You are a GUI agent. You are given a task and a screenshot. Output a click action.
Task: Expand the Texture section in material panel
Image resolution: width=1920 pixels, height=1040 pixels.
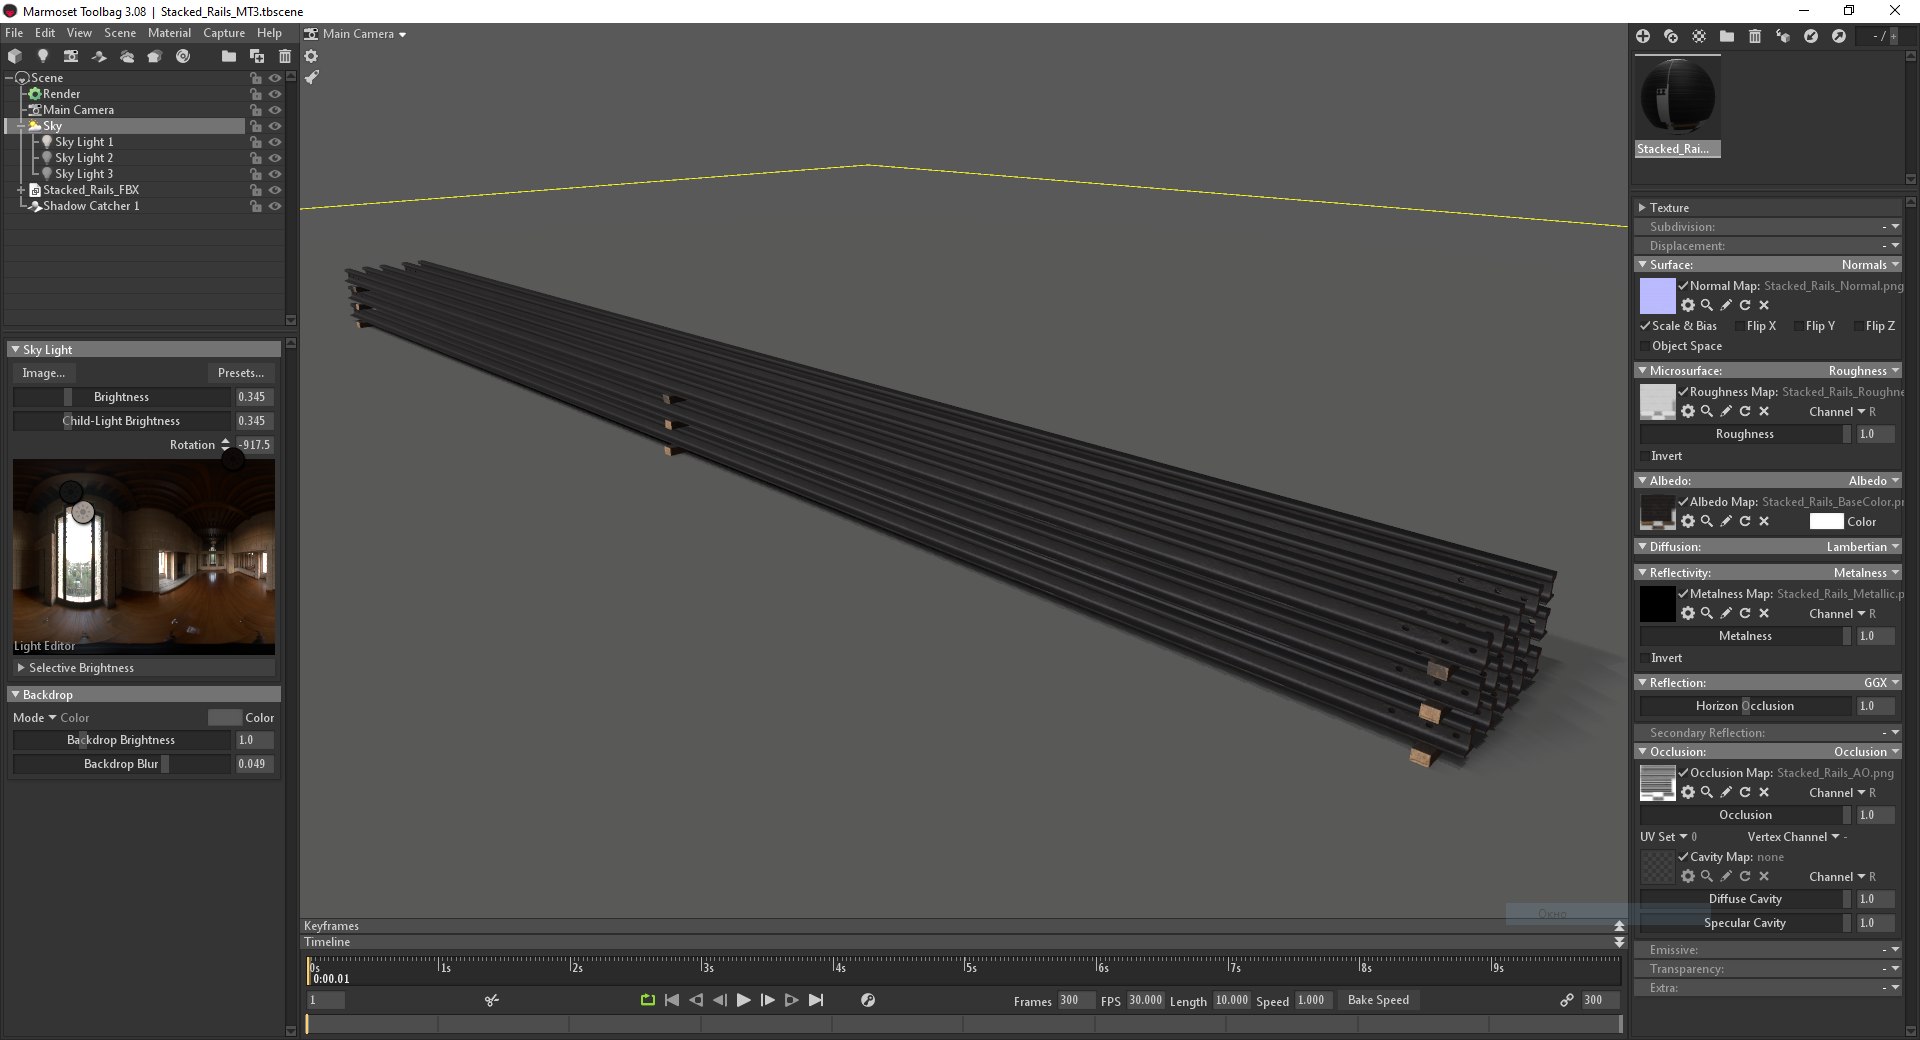coord(1642,208)
